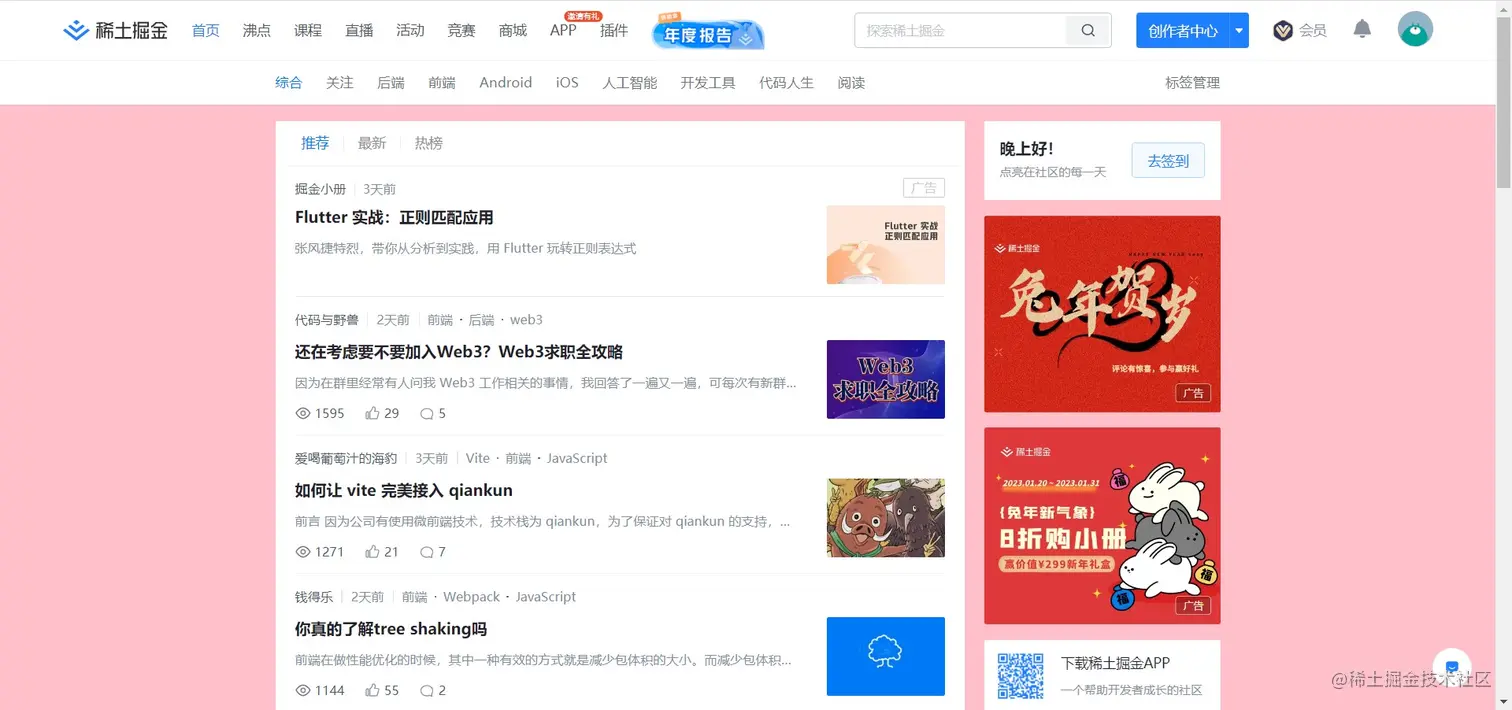Open 插件 in top navigation
Viewport: 1512px width, 710px height.
point(614,30)
